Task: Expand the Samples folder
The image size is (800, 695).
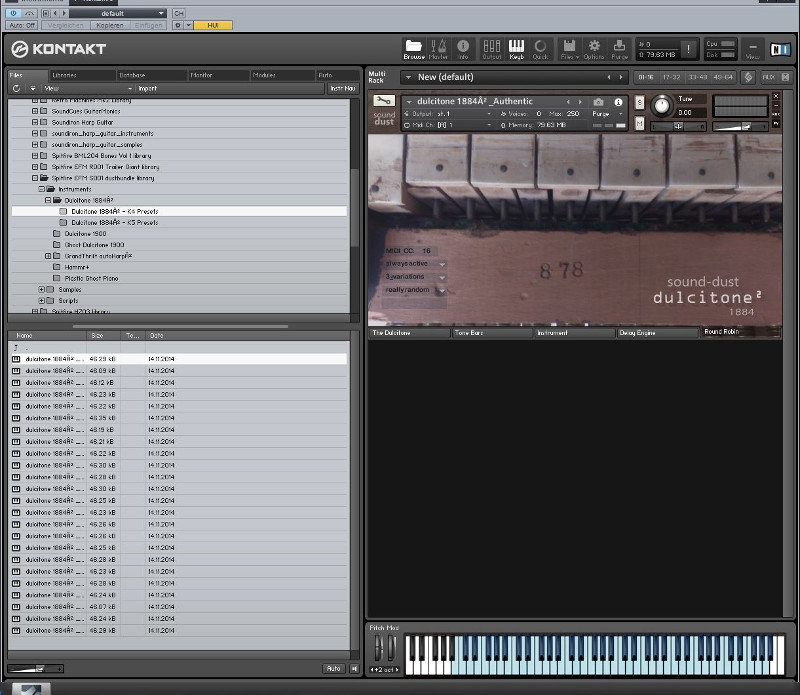Action: (x=42, y=289)
